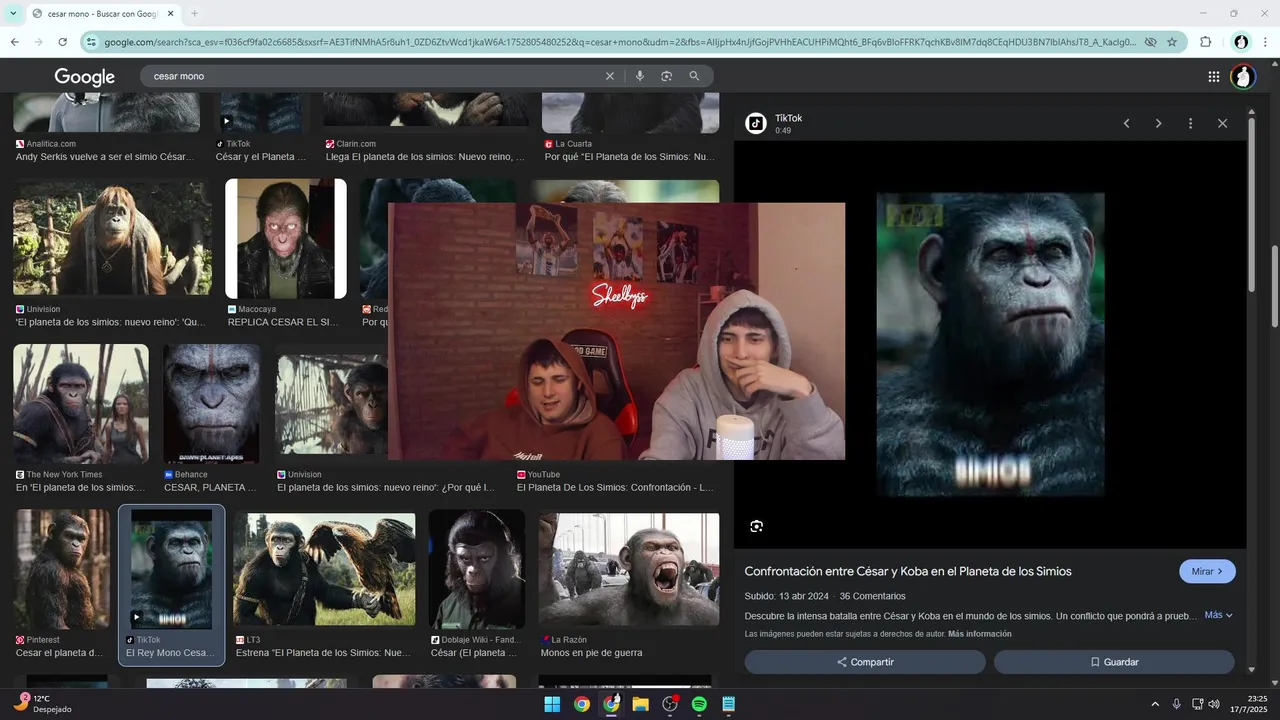Click the '36 Comentarios' text

point(872,596)
